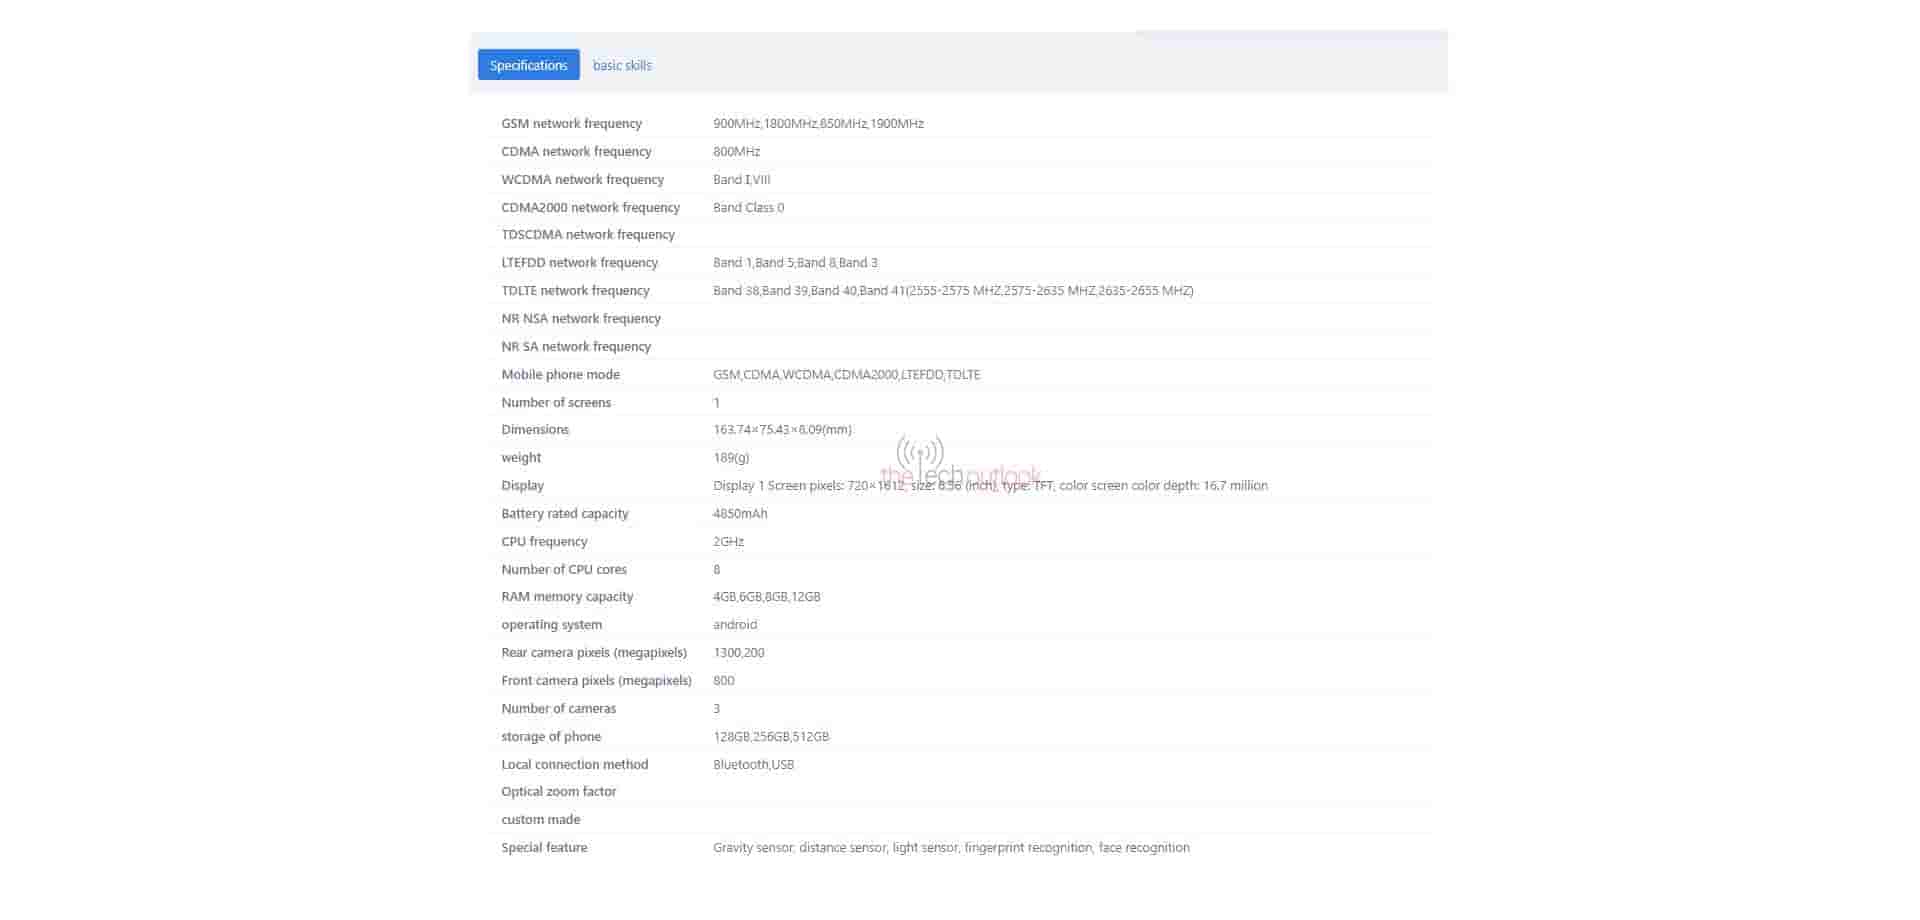Switch to the basic skills tab
Viewport: 1920px width, 920px height.
click(621, 65)
